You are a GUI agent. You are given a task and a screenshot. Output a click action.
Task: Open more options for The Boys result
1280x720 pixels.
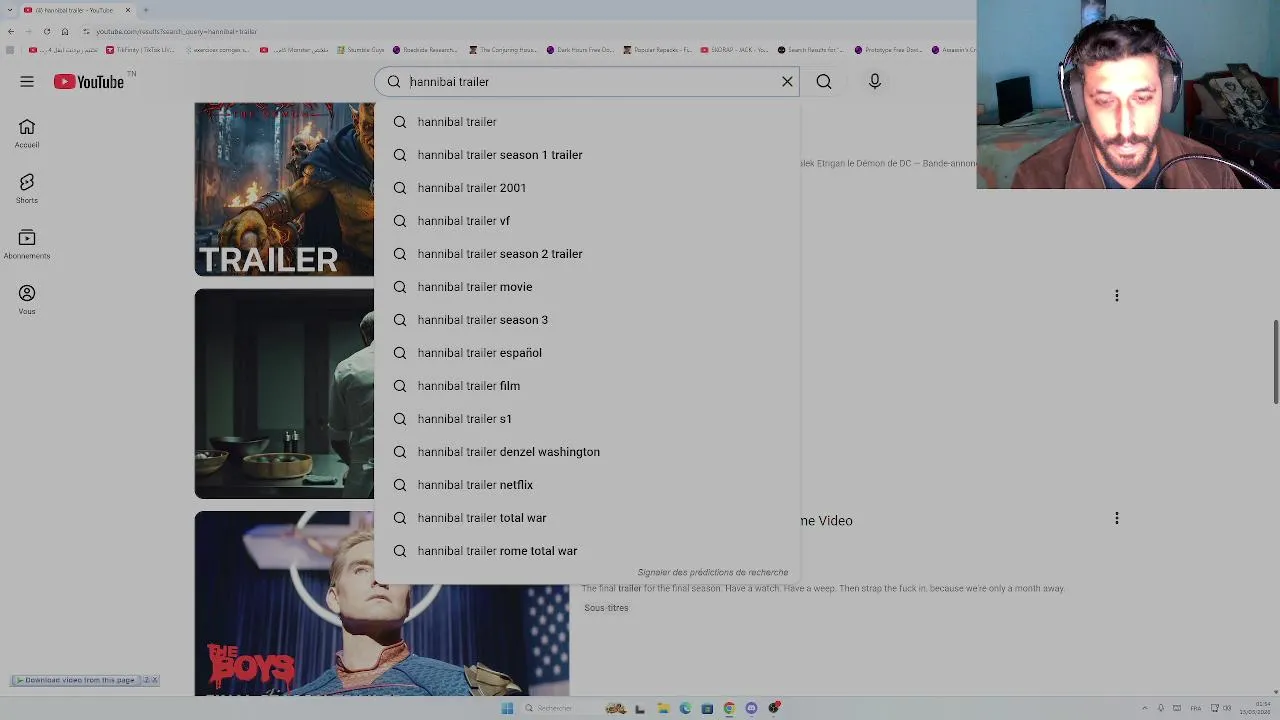pos(1117,518)
